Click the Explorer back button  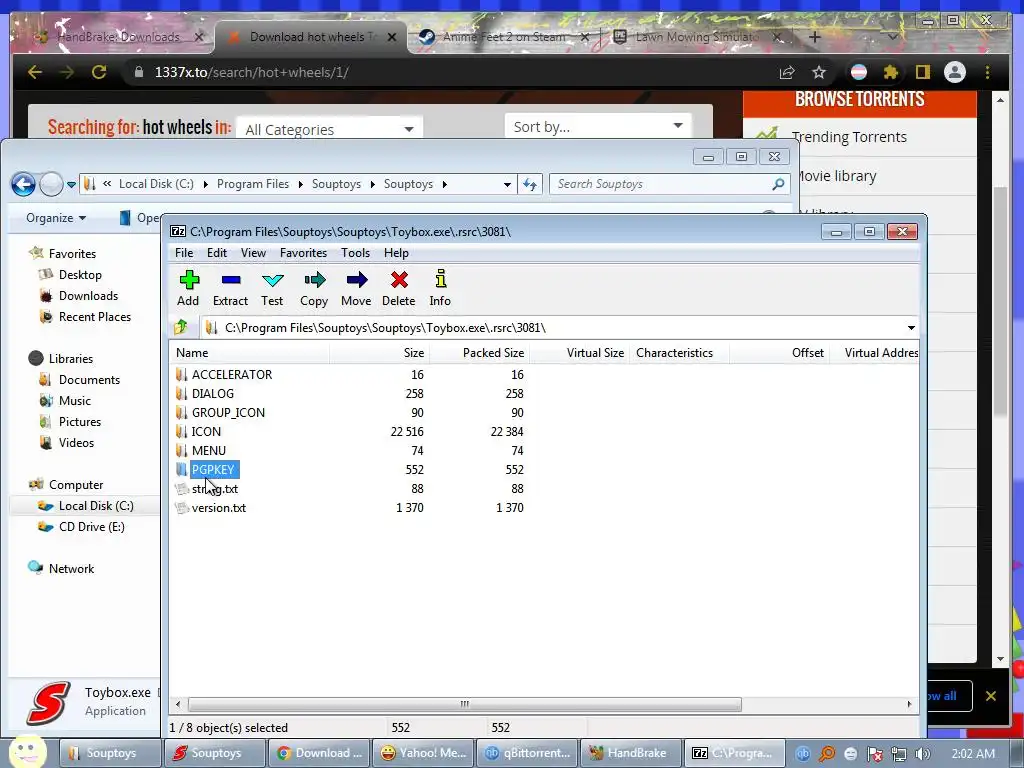tap(23, 185)
